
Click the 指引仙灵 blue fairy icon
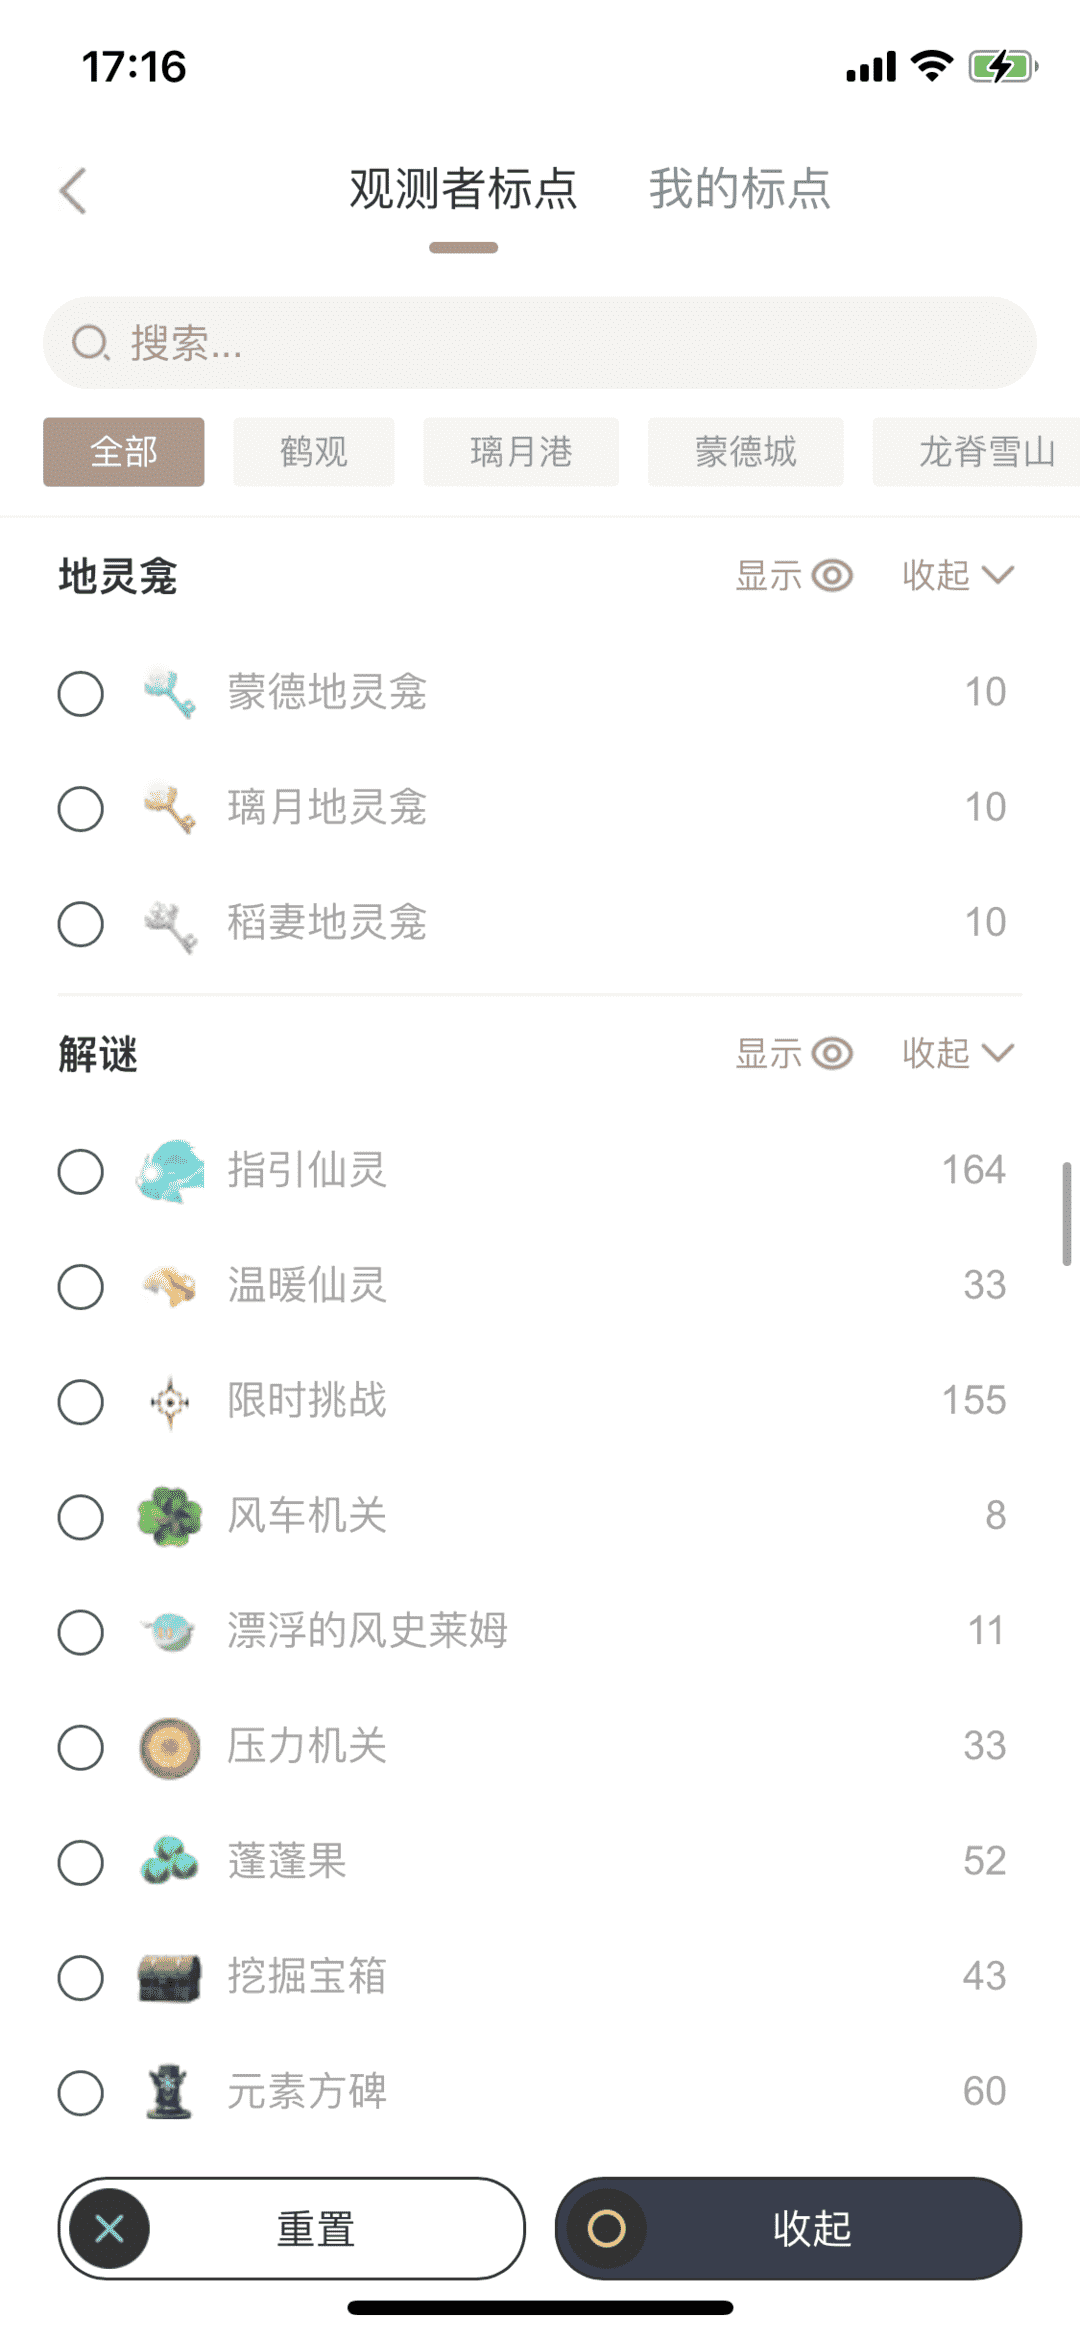pos(170,1171)
